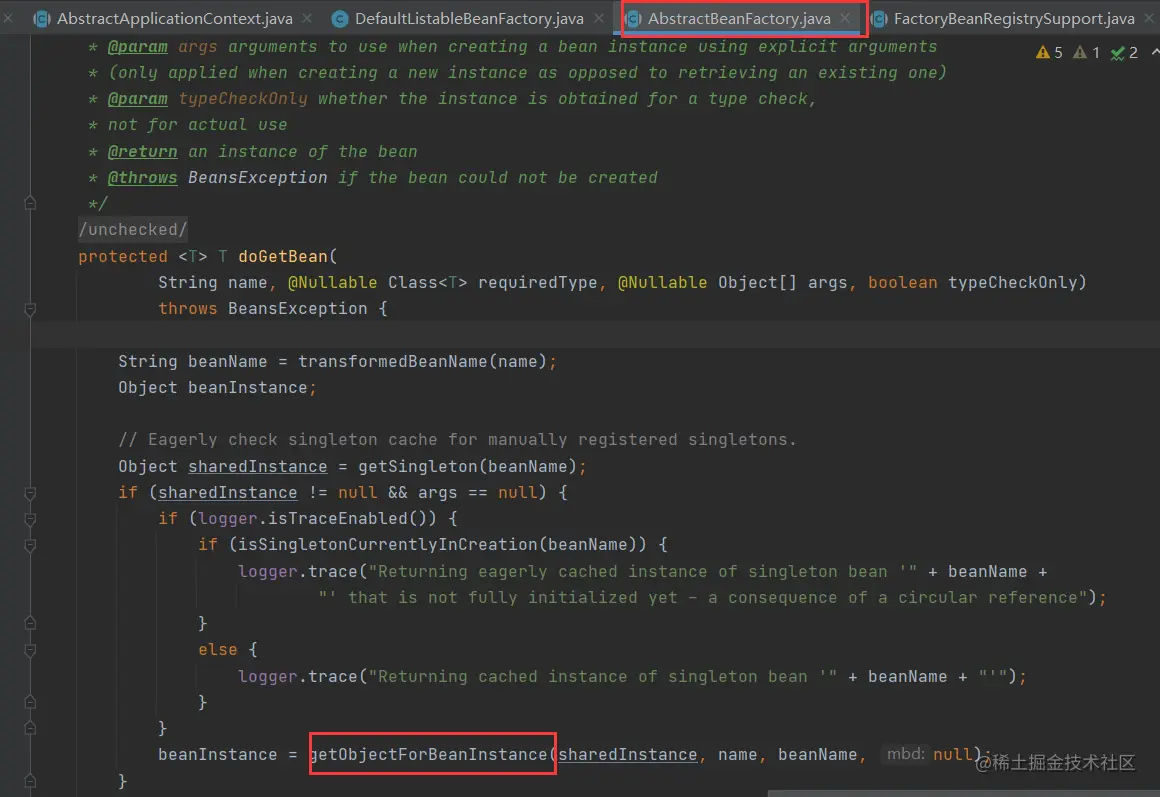This screenshot has height=797, width=1160.
Task: Close the AbstractBeanFactory.java tab
Action: (845, 18)
